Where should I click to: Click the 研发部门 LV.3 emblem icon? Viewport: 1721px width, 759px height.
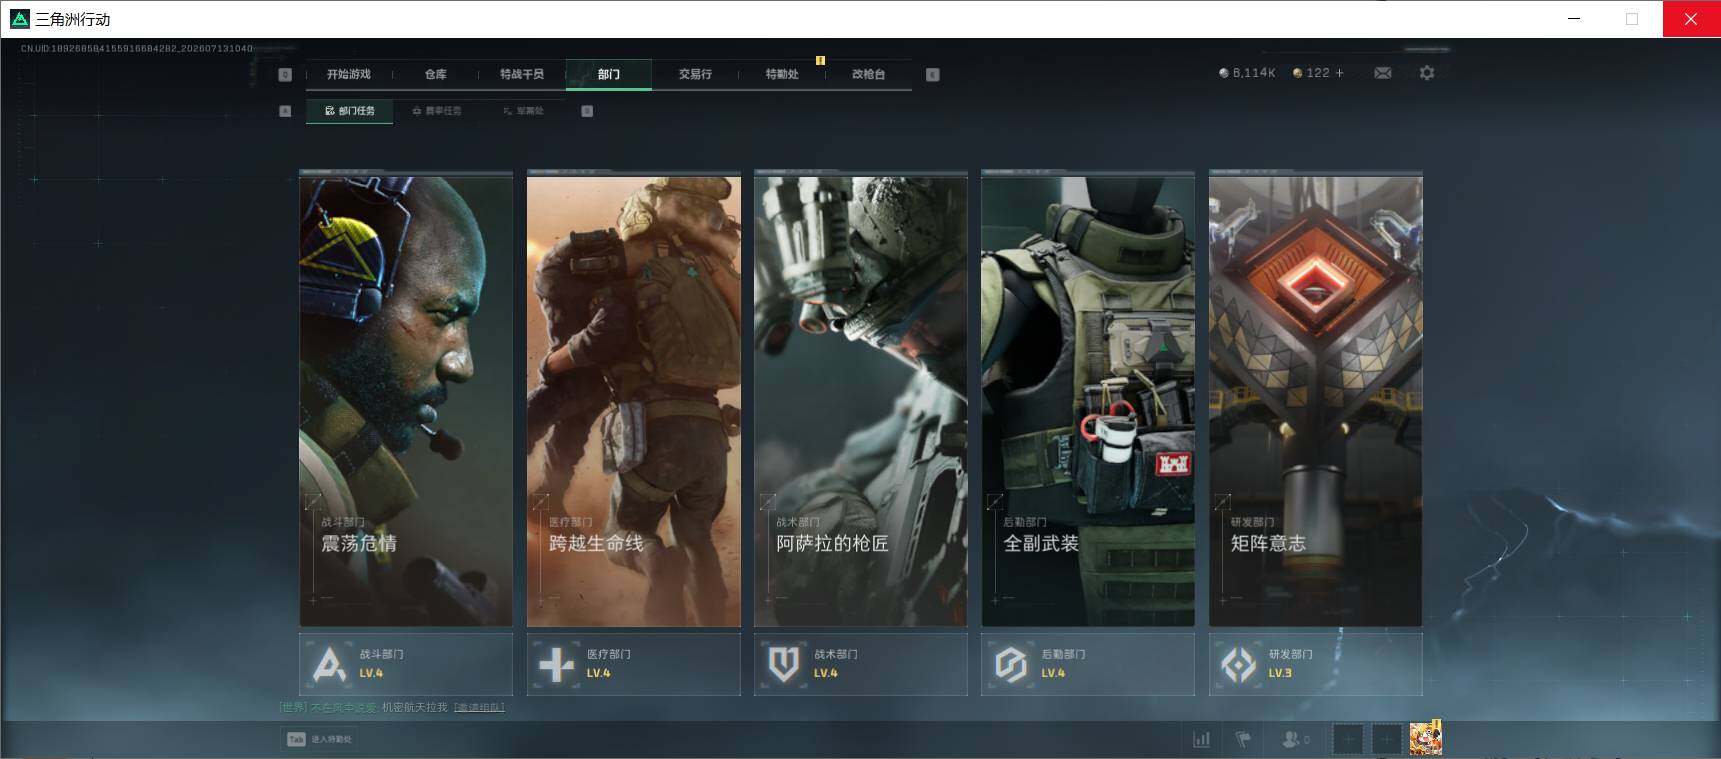point(1238,664)
